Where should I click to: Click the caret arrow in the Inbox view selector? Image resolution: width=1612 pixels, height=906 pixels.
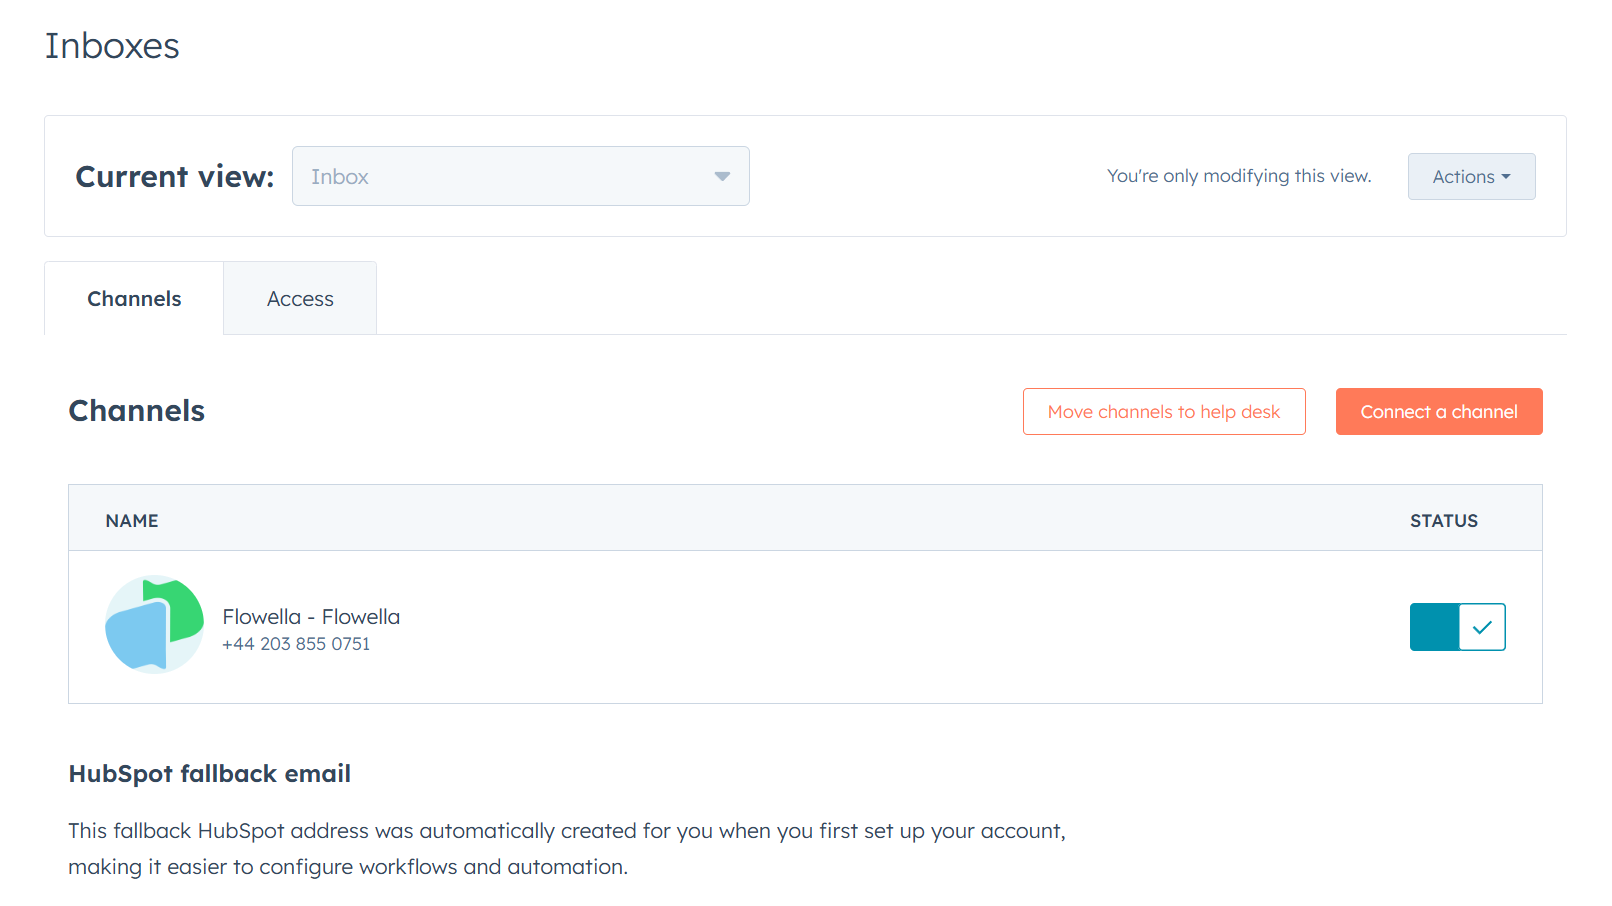point(722,177)
